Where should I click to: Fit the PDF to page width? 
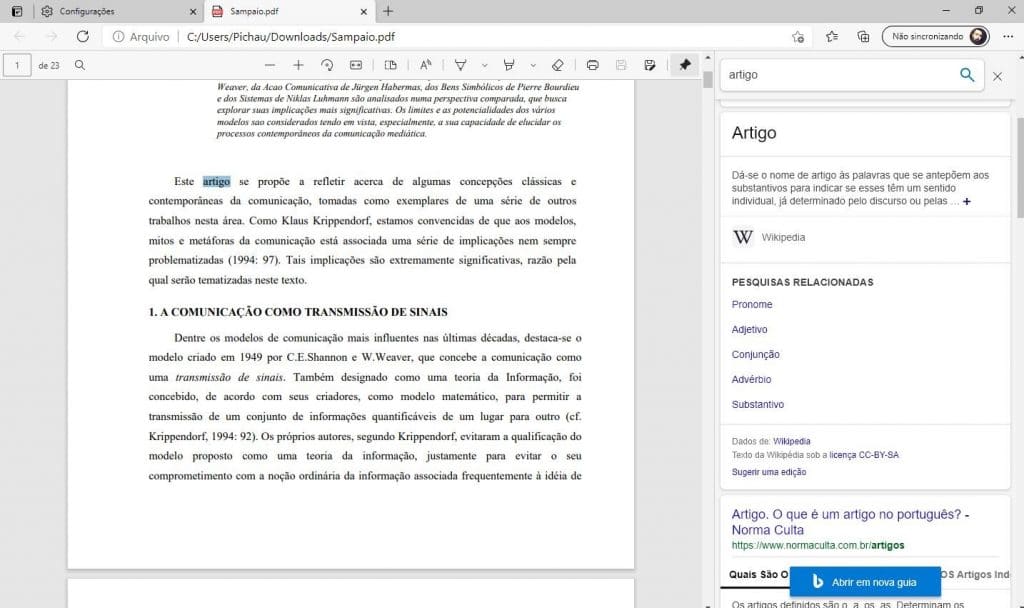[356, 65]
